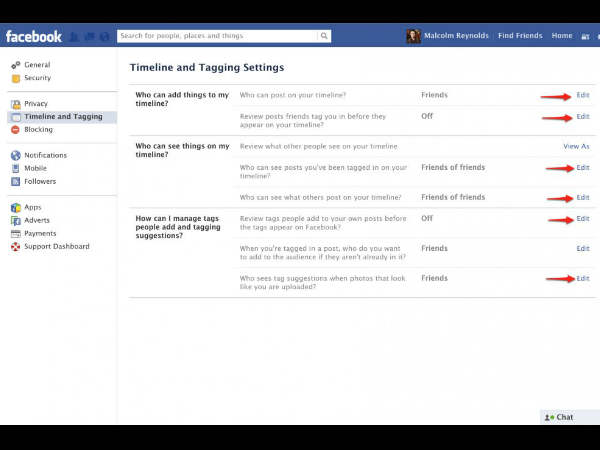Edit who can see what others post
This screenshot has width=600, height=450.
[x=583, y=197]
